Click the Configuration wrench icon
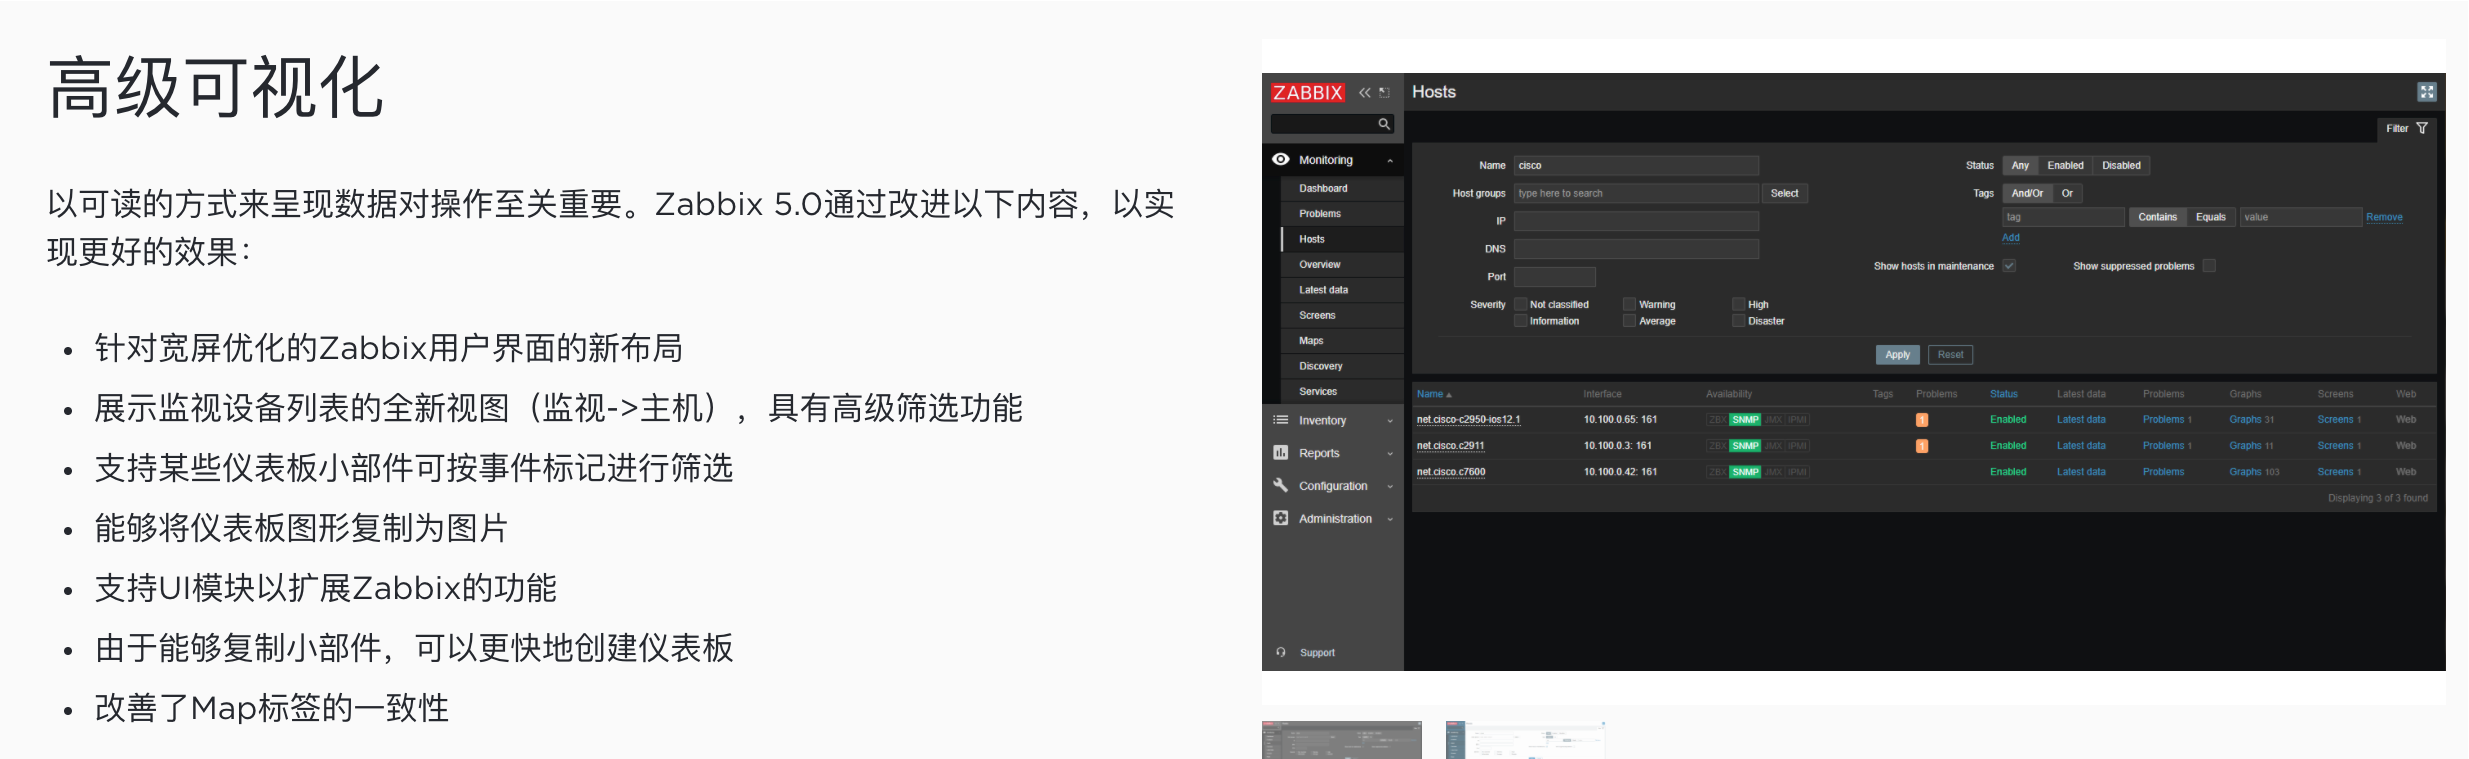Image resolution: width=2469 pixels, height=759 pixels. (1281, 485)
